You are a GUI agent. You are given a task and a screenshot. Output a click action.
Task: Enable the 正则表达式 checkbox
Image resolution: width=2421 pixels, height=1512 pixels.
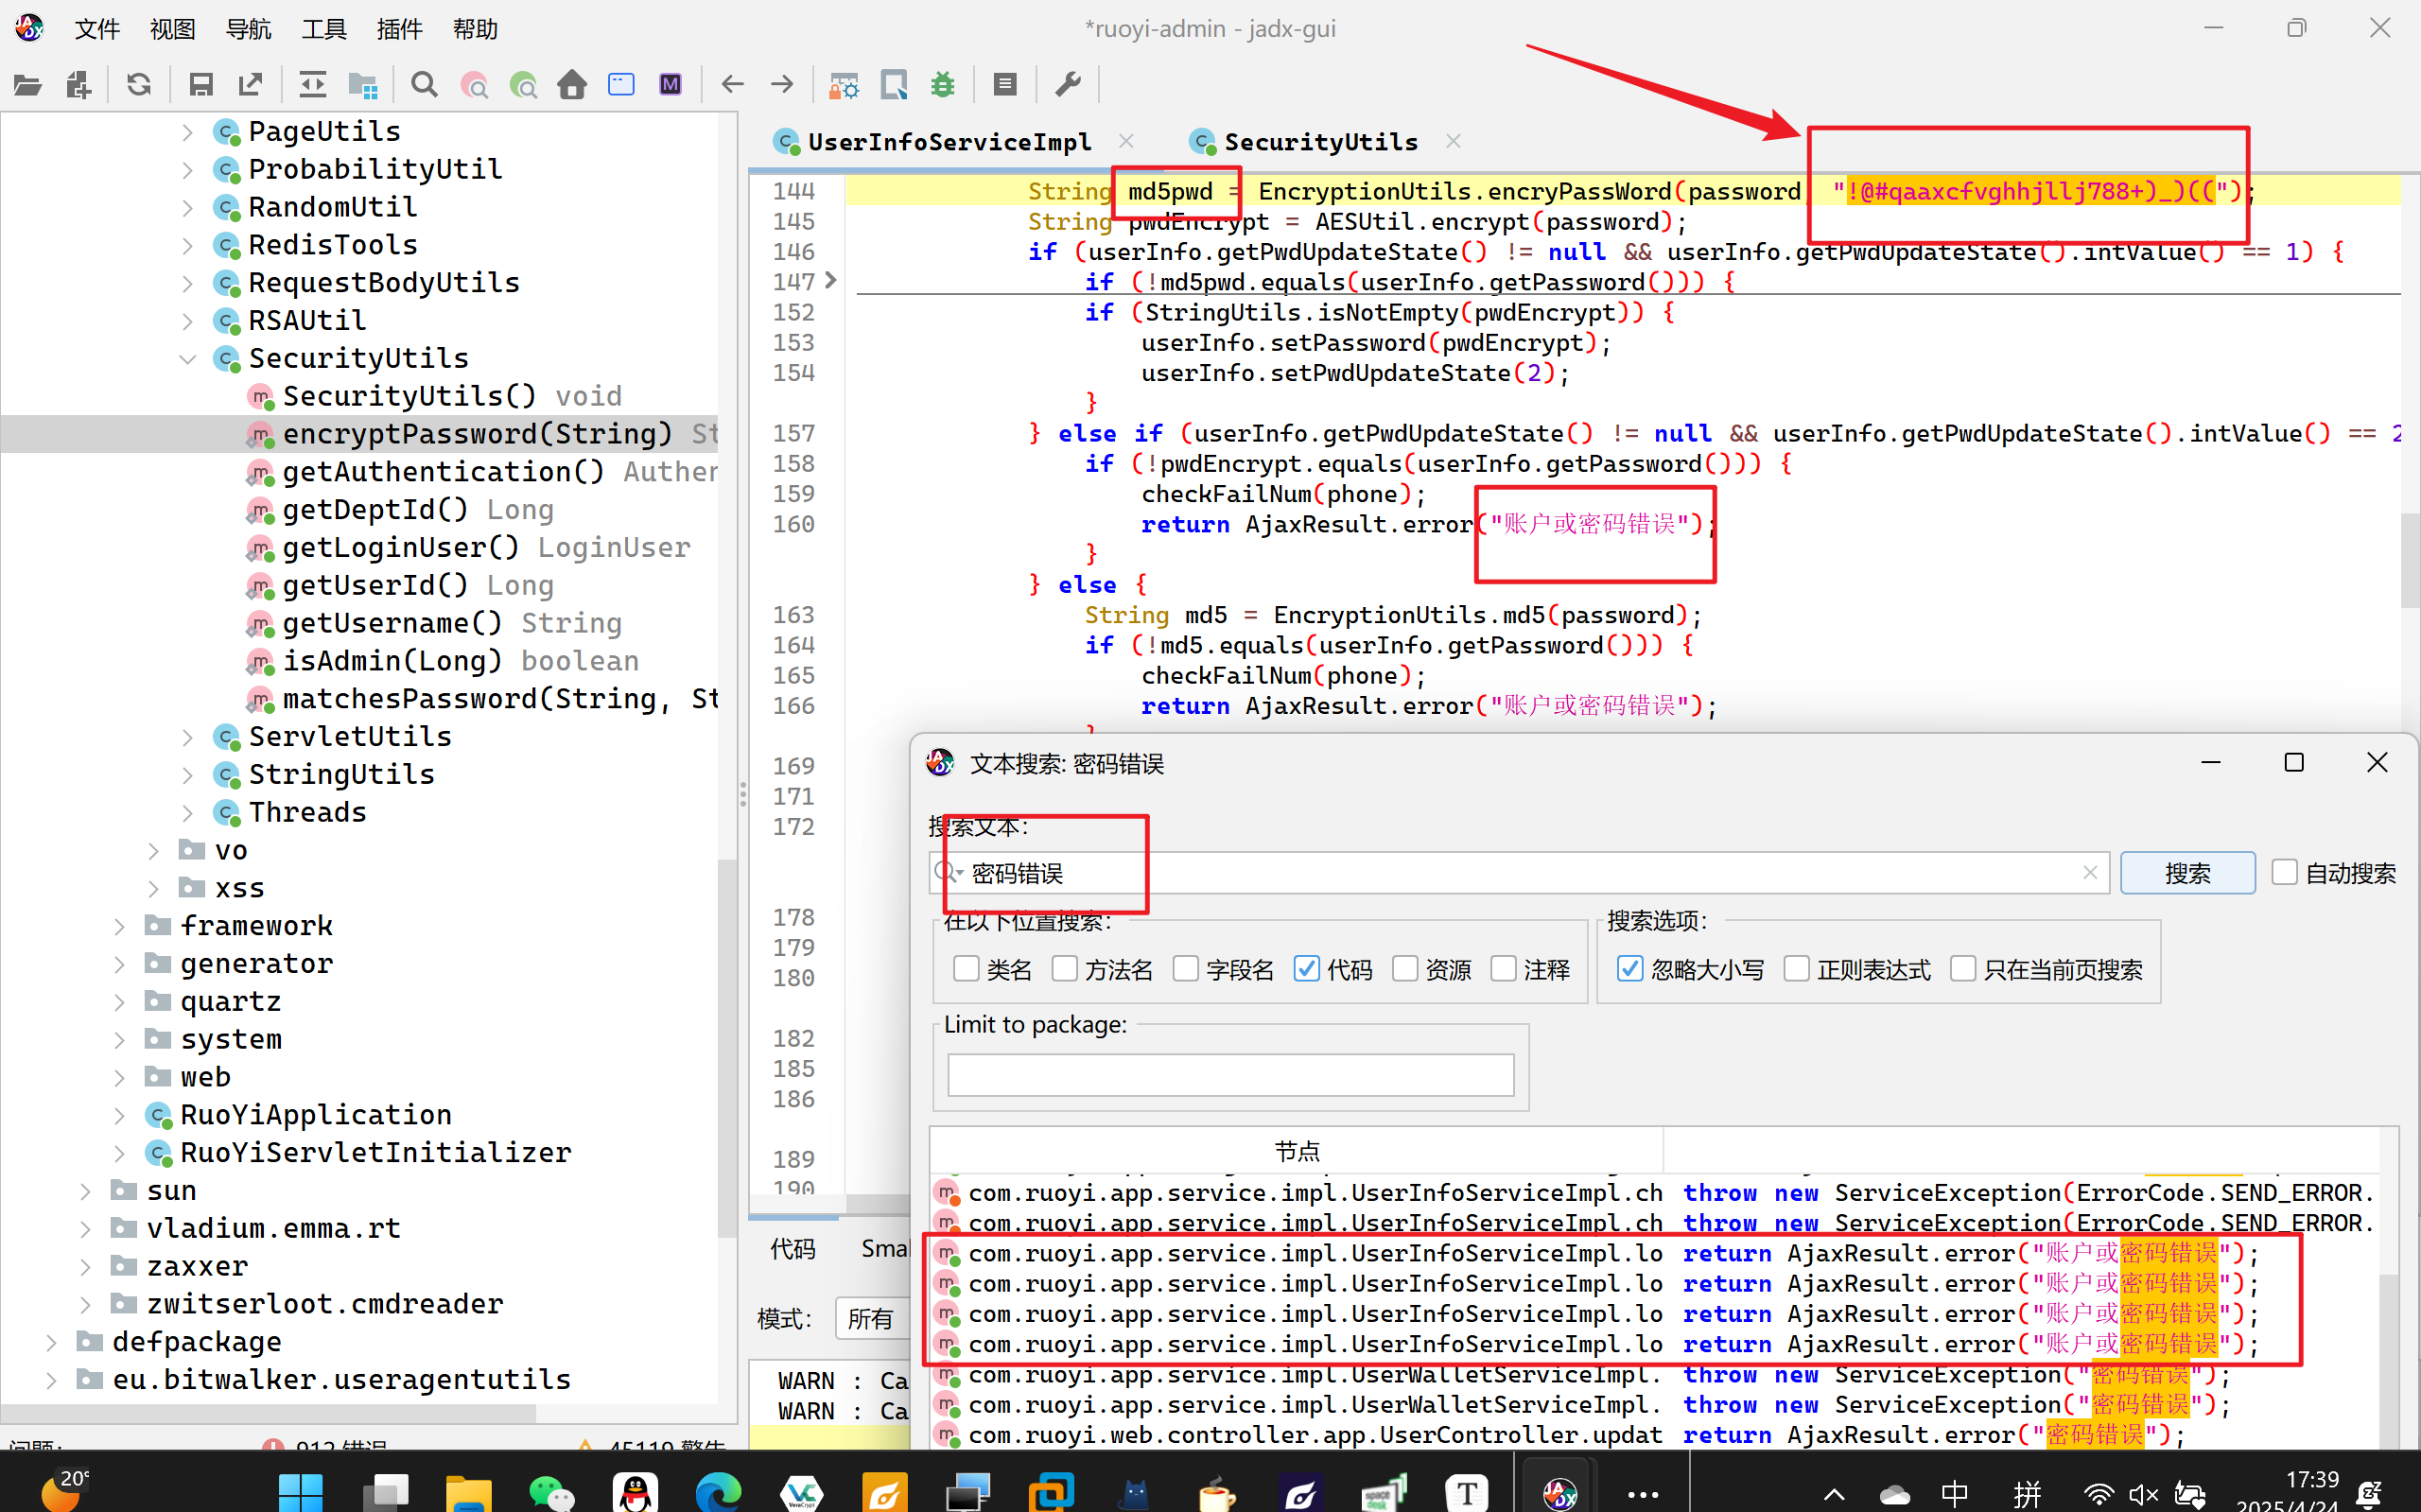point(1796,968)
